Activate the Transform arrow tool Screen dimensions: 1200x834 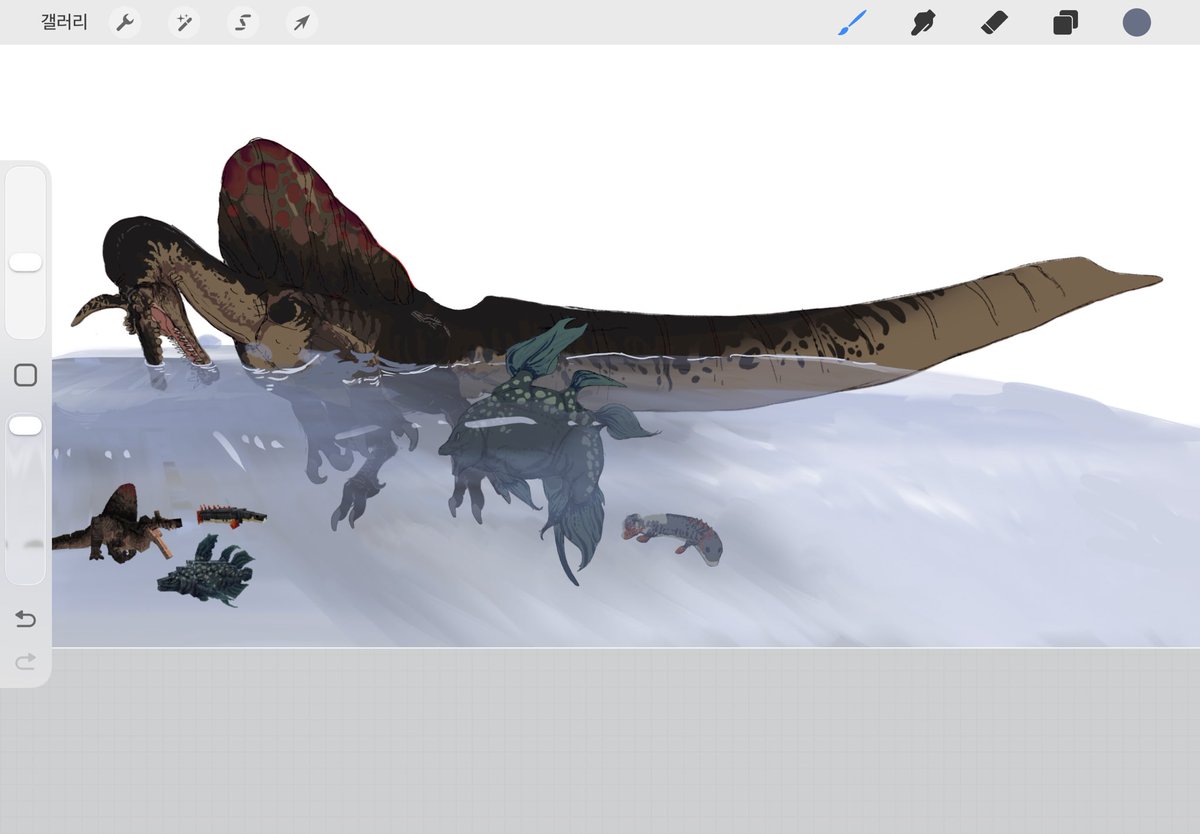point(301,22)
